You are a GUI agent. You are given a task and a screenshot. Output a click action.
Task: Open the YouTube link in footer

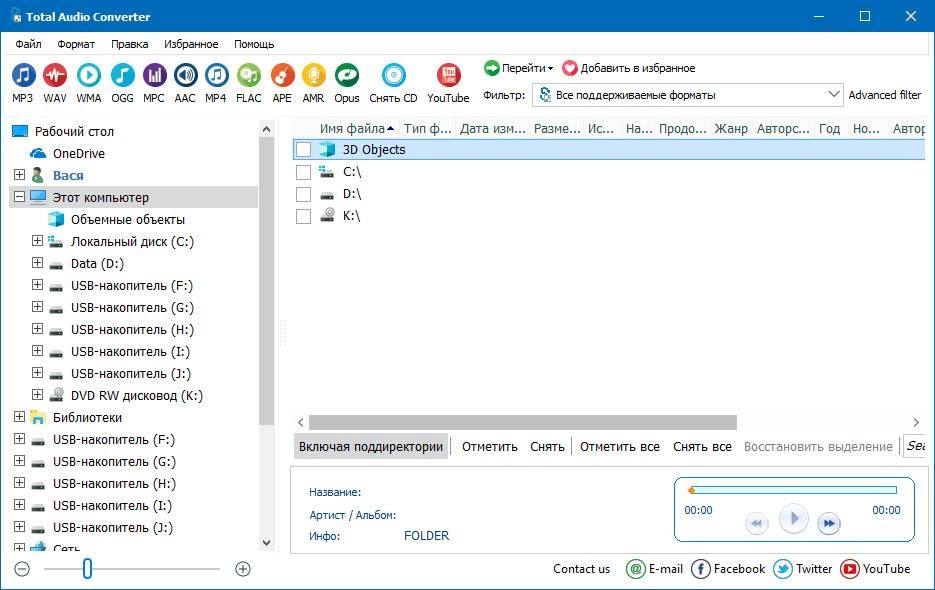[875, 569]
